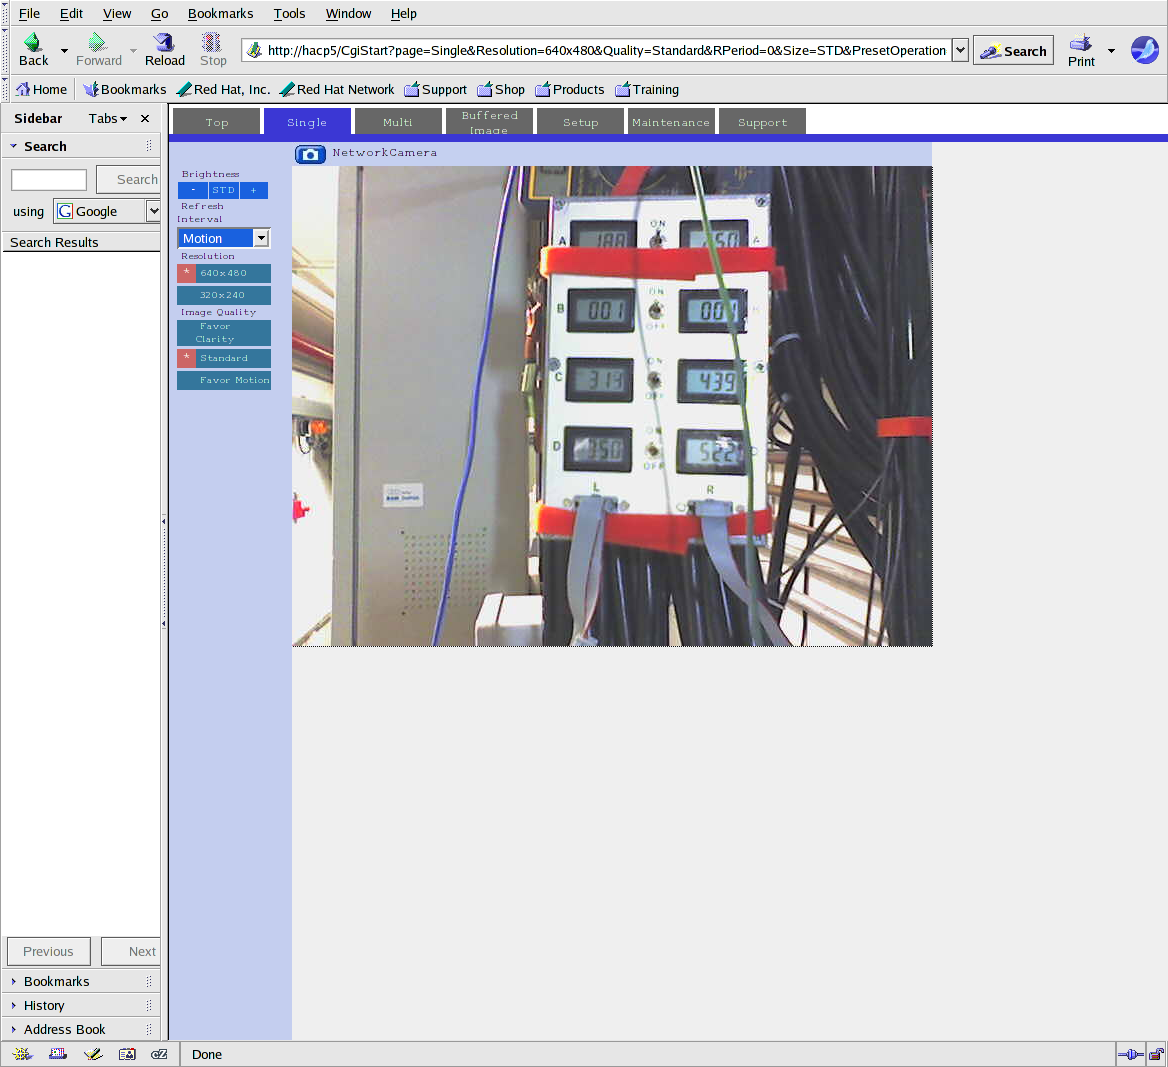Select Standard image quality

pos(223,358)
